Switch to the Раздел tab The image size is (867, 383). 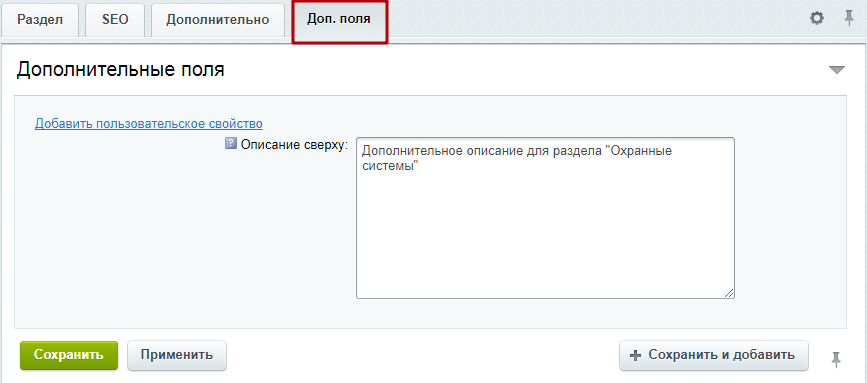(x=40, y=20)
